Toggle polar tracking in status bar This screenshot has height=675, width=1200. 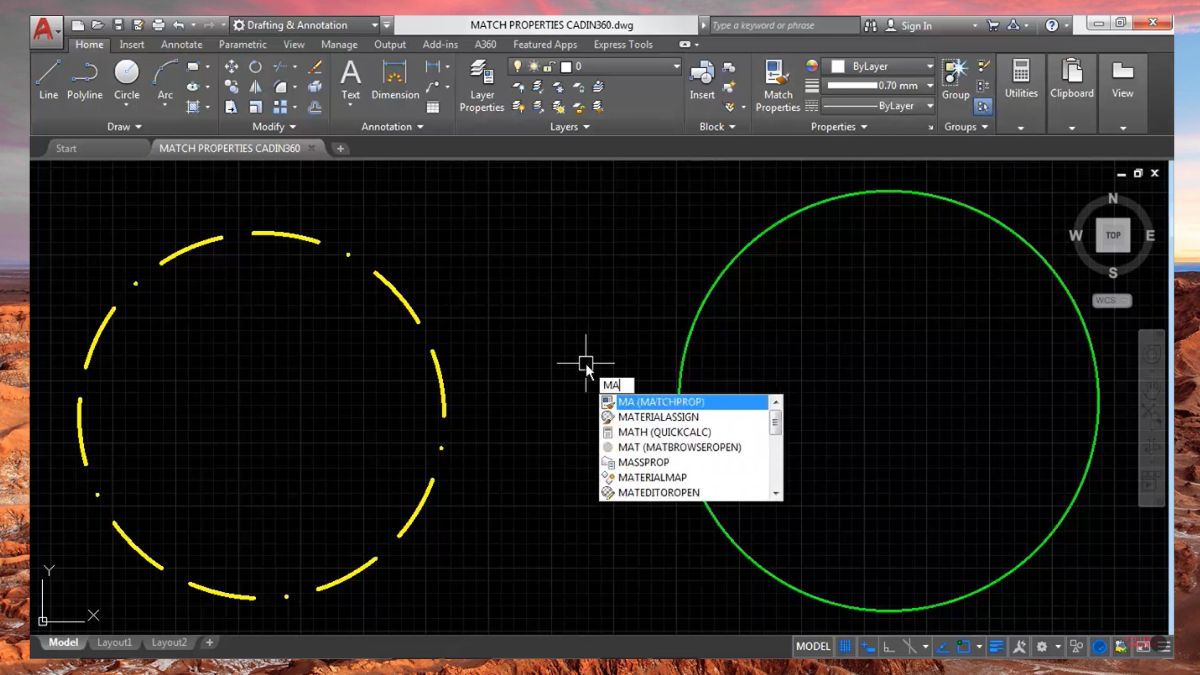(x=910, y=647)
